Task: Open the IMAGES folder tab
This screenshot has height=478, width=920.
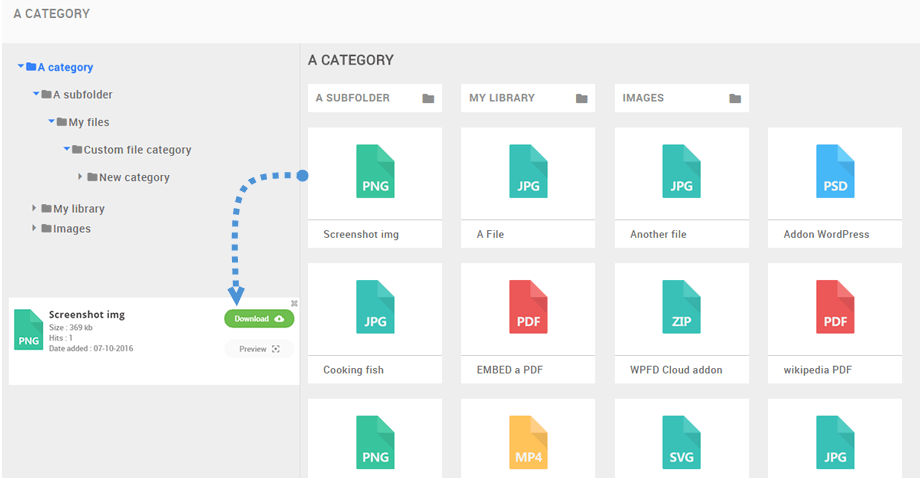Action: click(x=681, y=98)
